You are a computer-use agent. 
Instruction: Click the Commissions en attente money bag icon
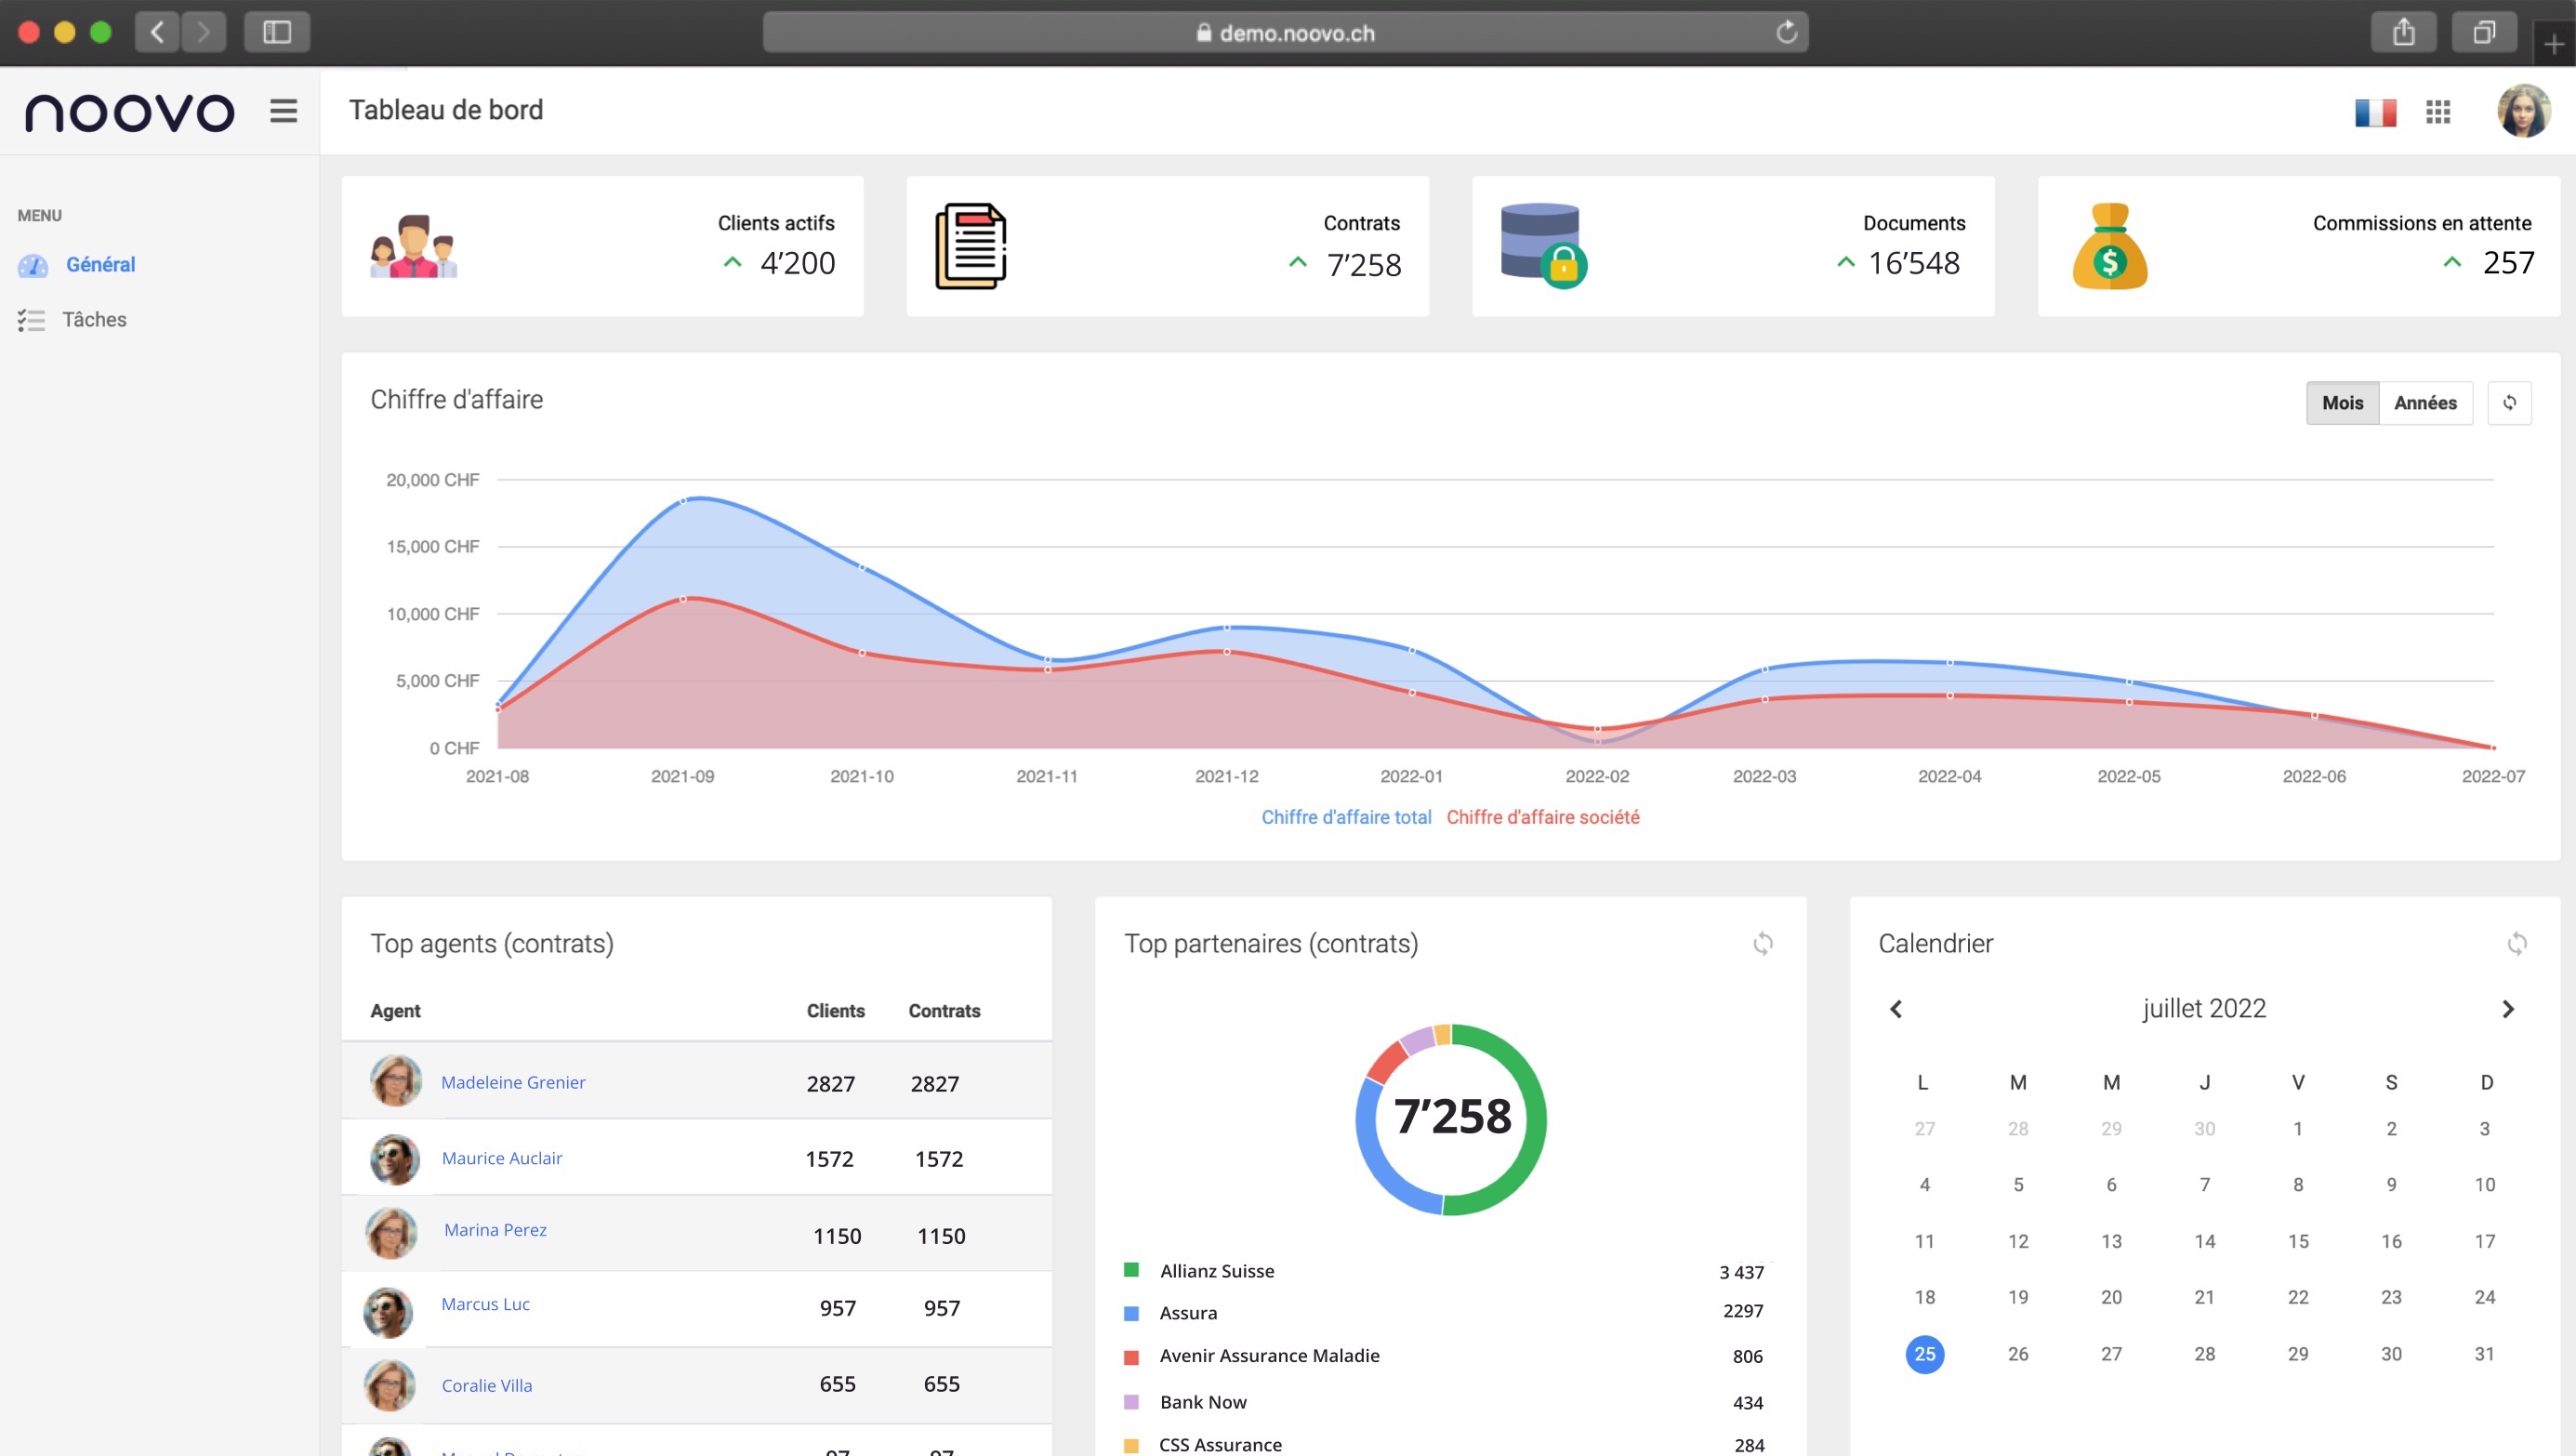(x=2109, y=247)
